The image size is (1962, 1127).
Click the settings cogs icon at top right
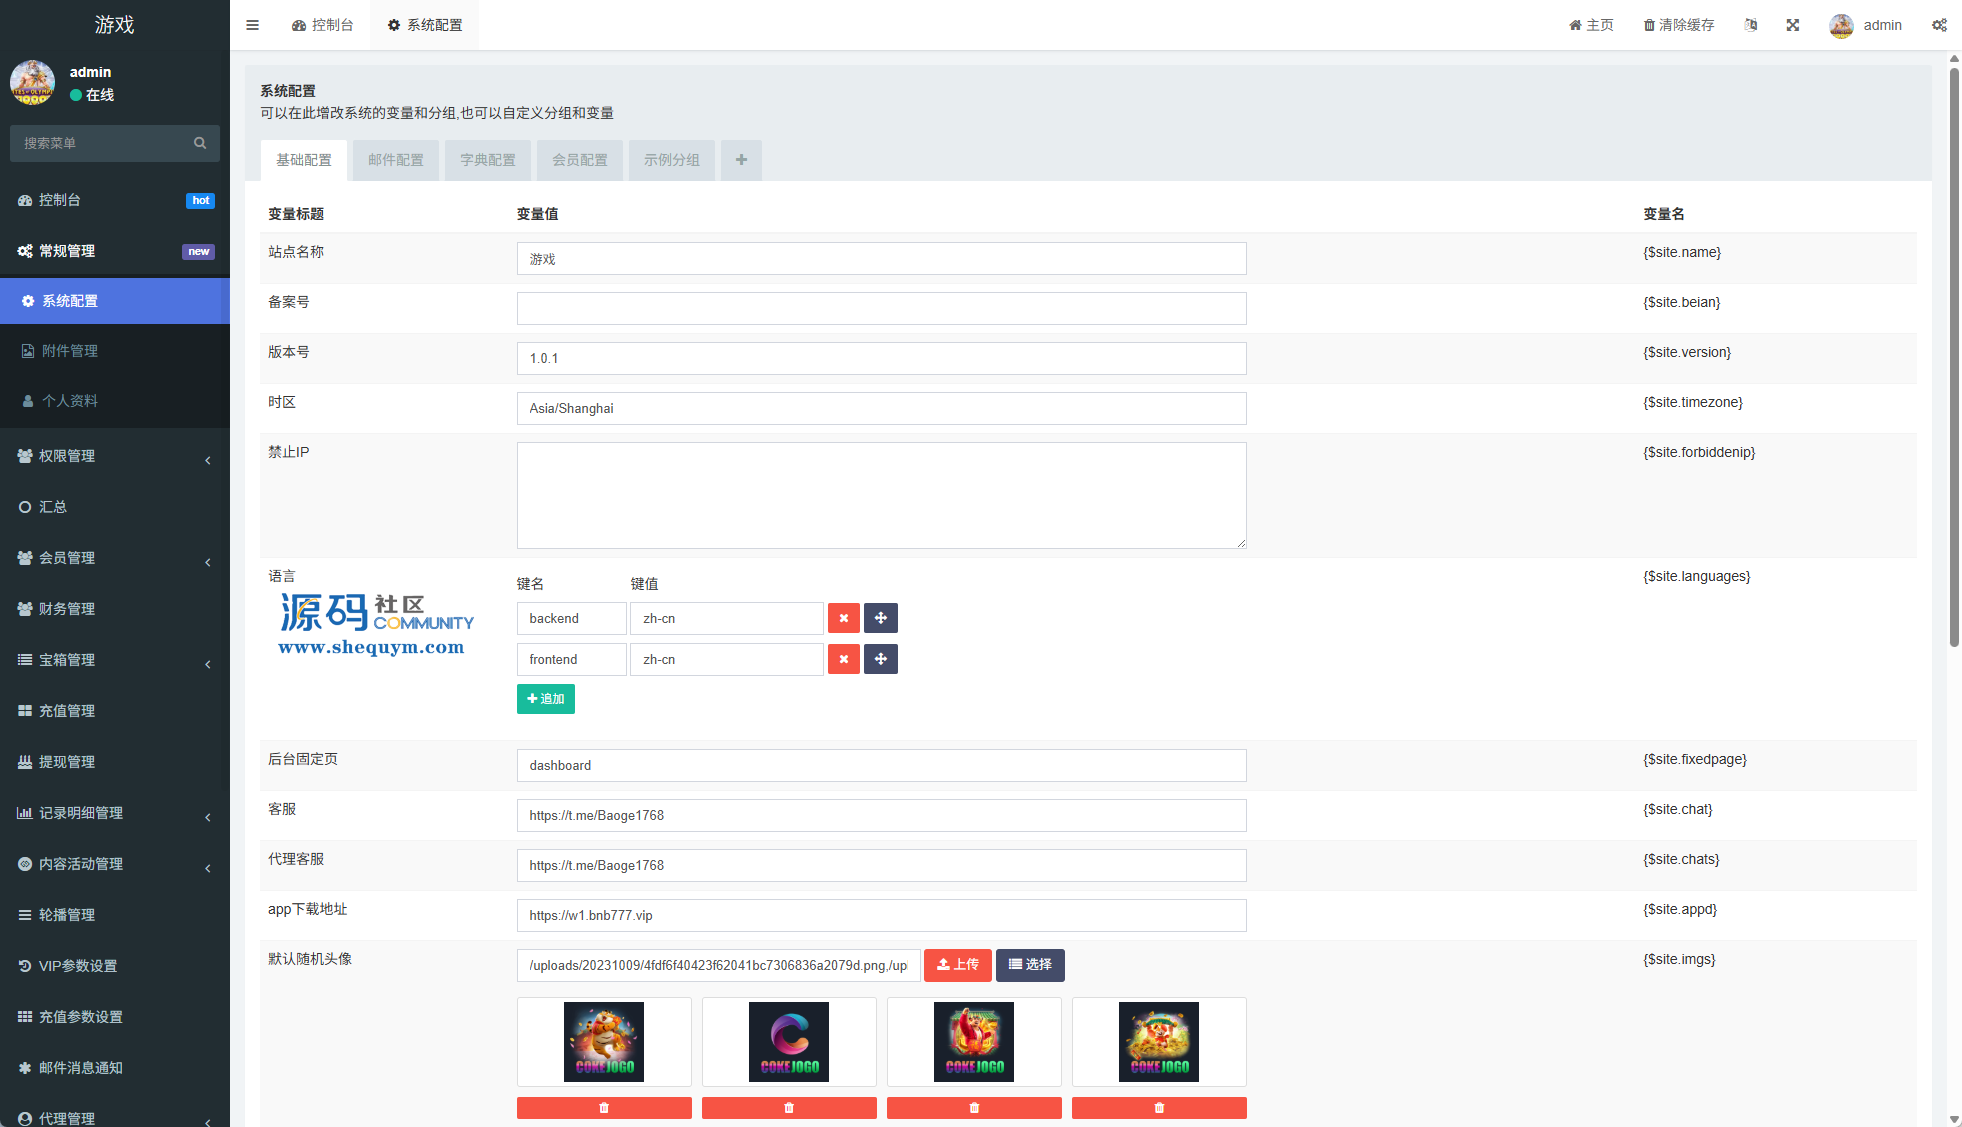(x=1939, y=25)
